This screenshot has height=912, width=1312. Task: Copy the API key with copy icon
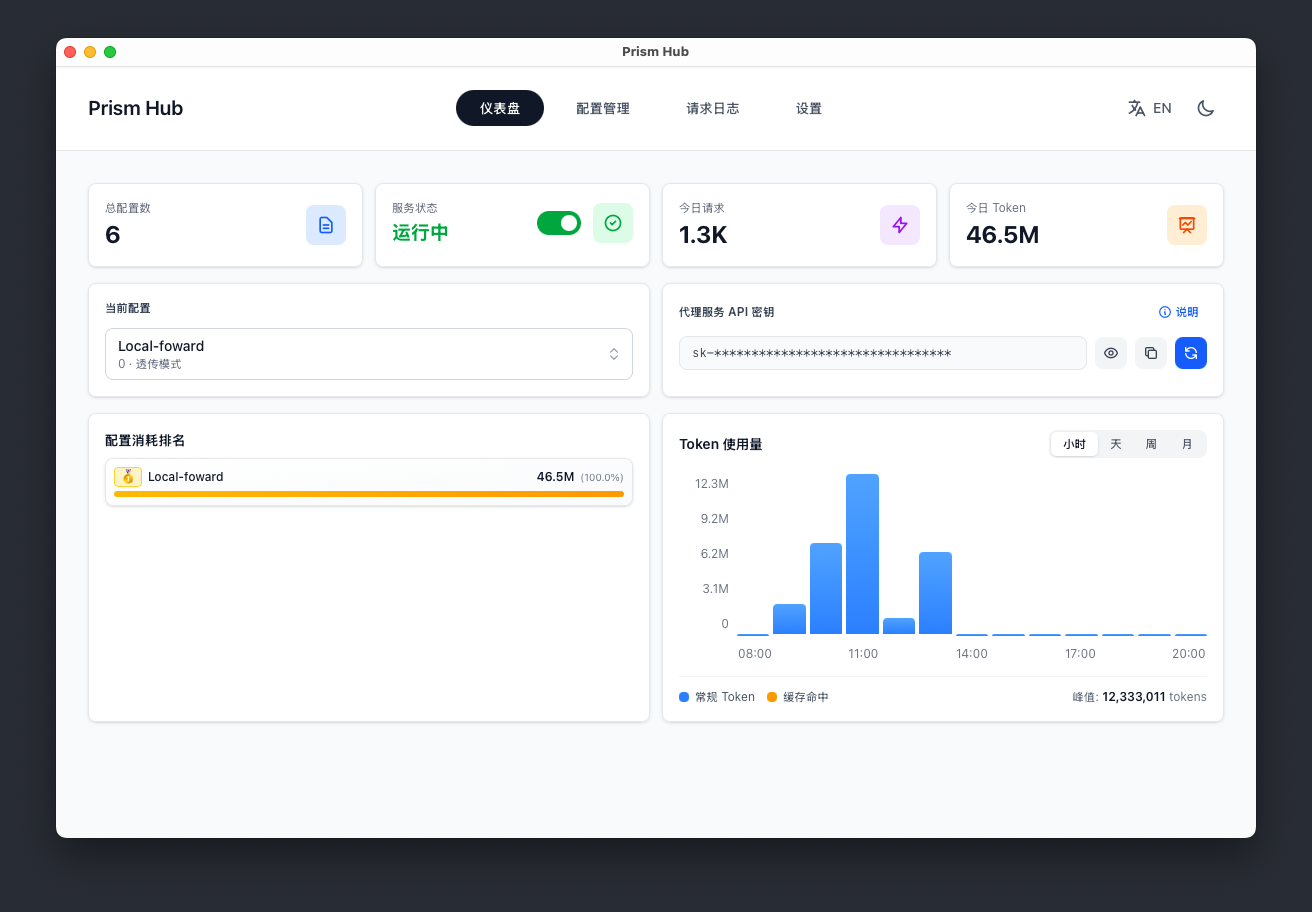click(x=1150, y=353)
